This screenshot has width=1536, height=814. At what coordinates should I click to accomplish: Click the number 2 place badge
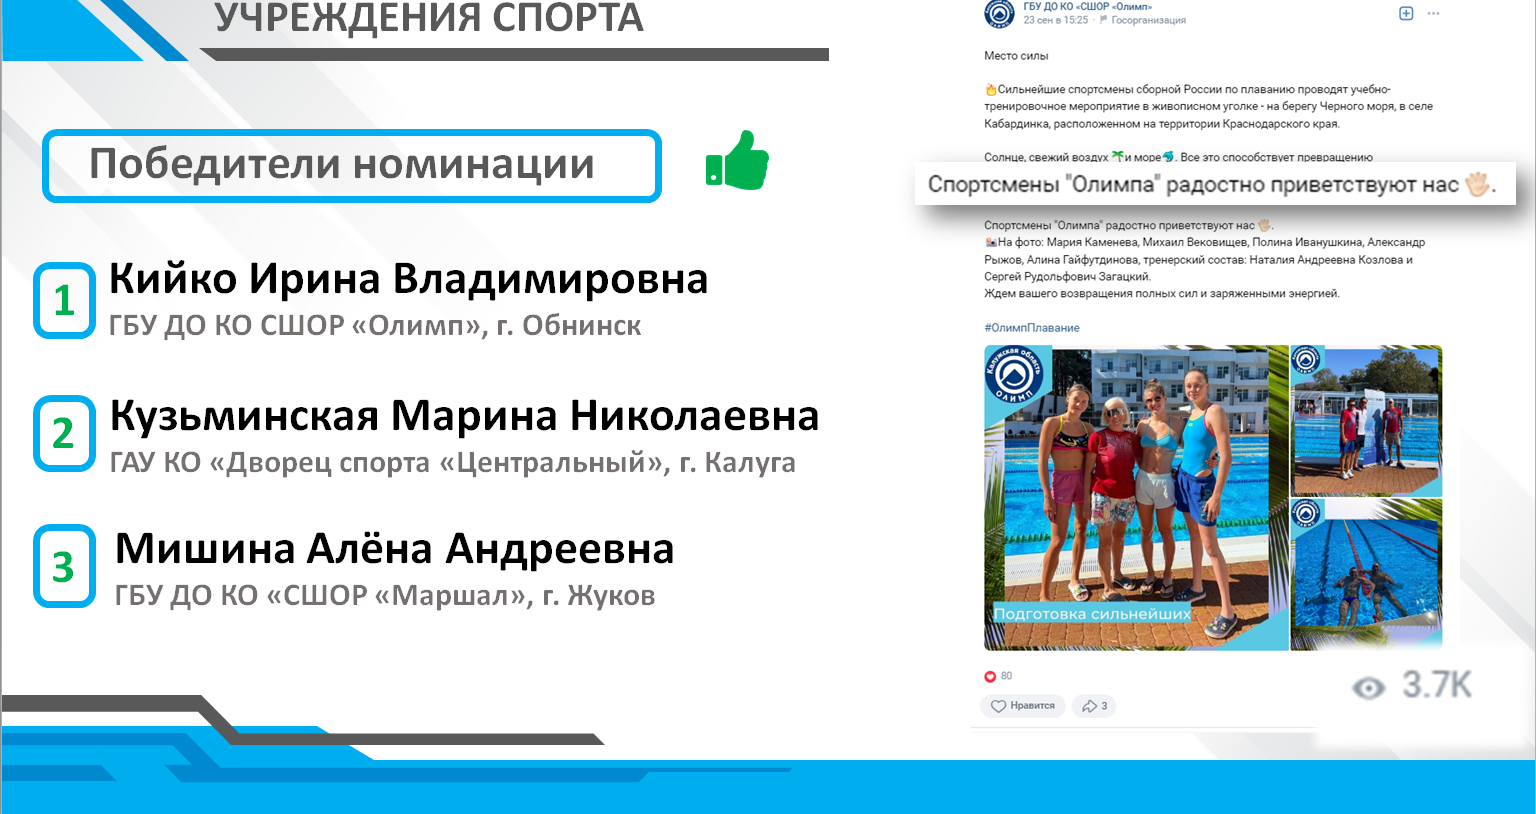click(64, 434)
